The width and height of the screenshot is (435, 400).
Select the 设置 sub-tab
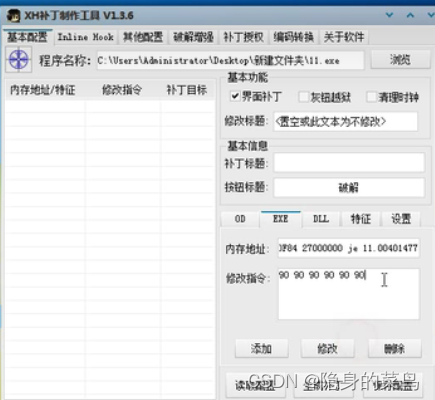(401, 219)
